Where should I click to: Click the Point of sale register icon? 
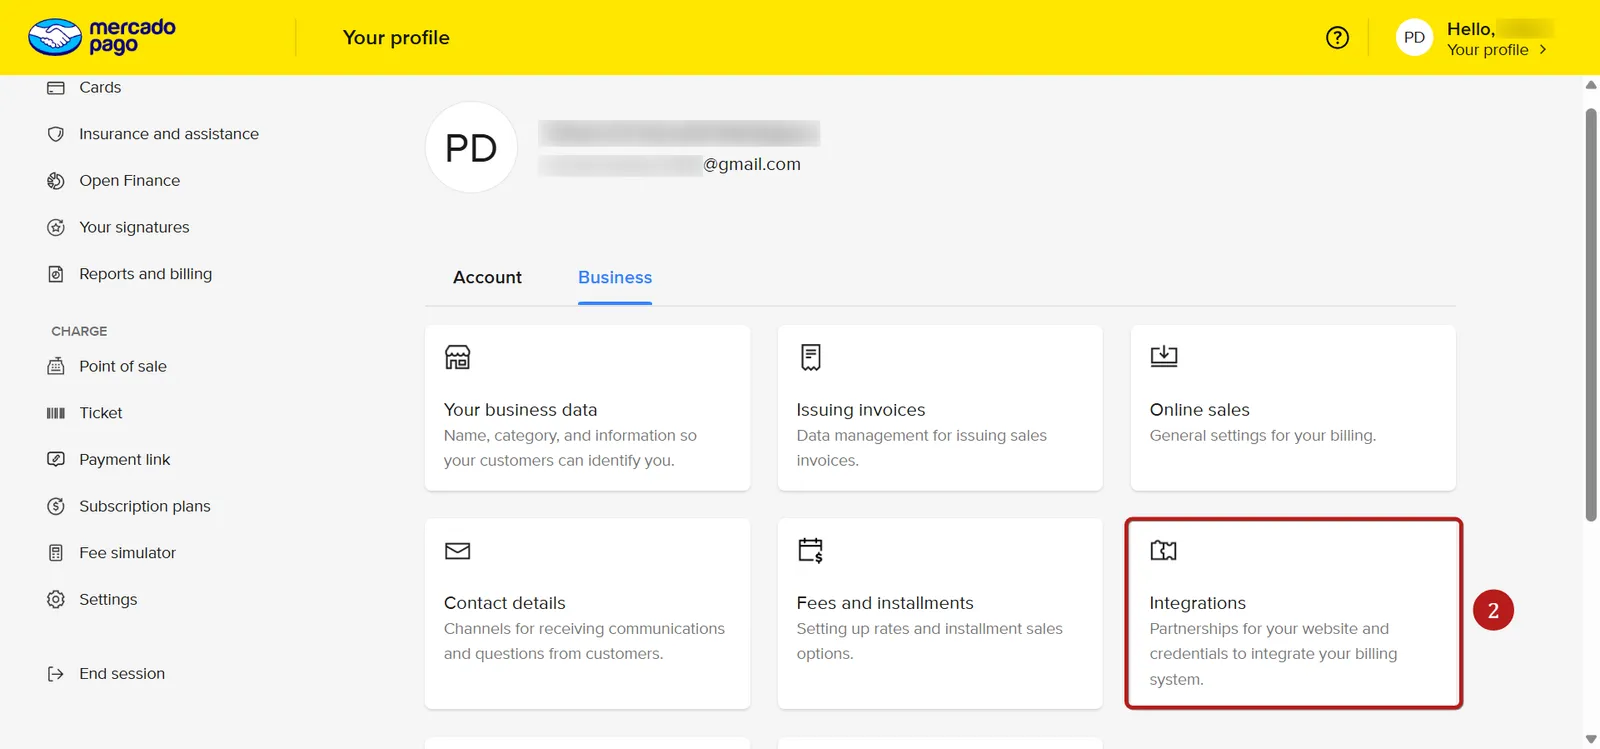56,366
